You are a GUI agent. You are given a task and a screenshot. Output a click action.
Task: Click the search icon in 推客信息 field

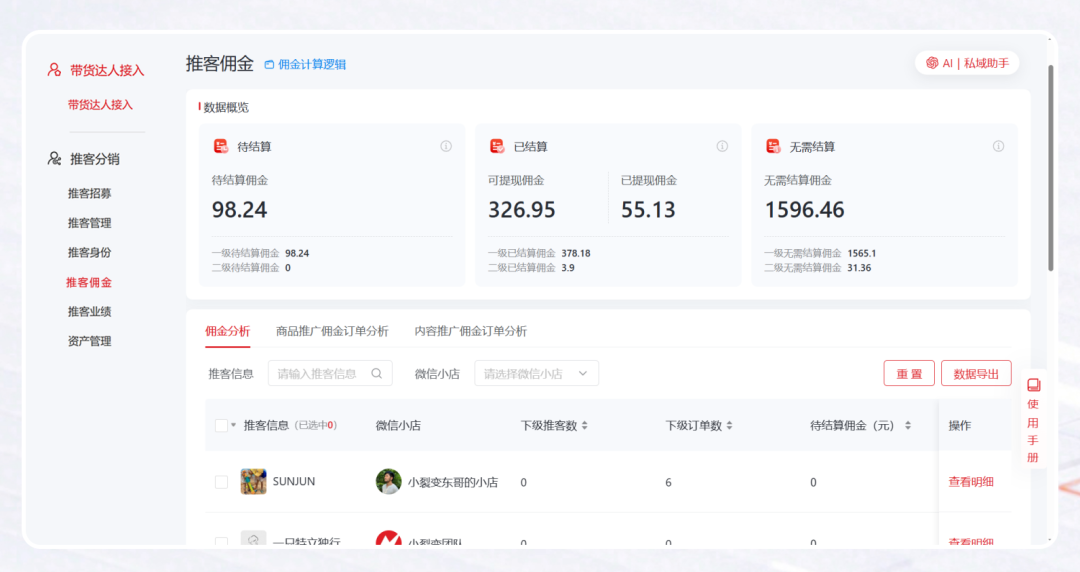click(377, 374)
